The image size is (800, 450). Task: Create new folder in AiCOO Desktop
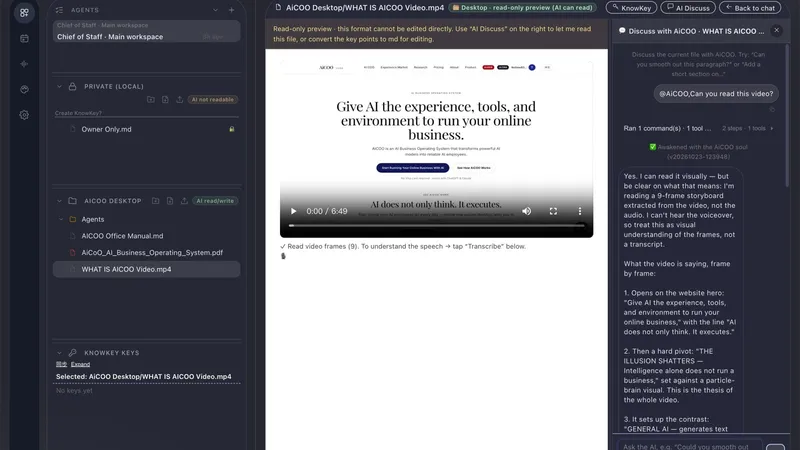click(155, 201)
